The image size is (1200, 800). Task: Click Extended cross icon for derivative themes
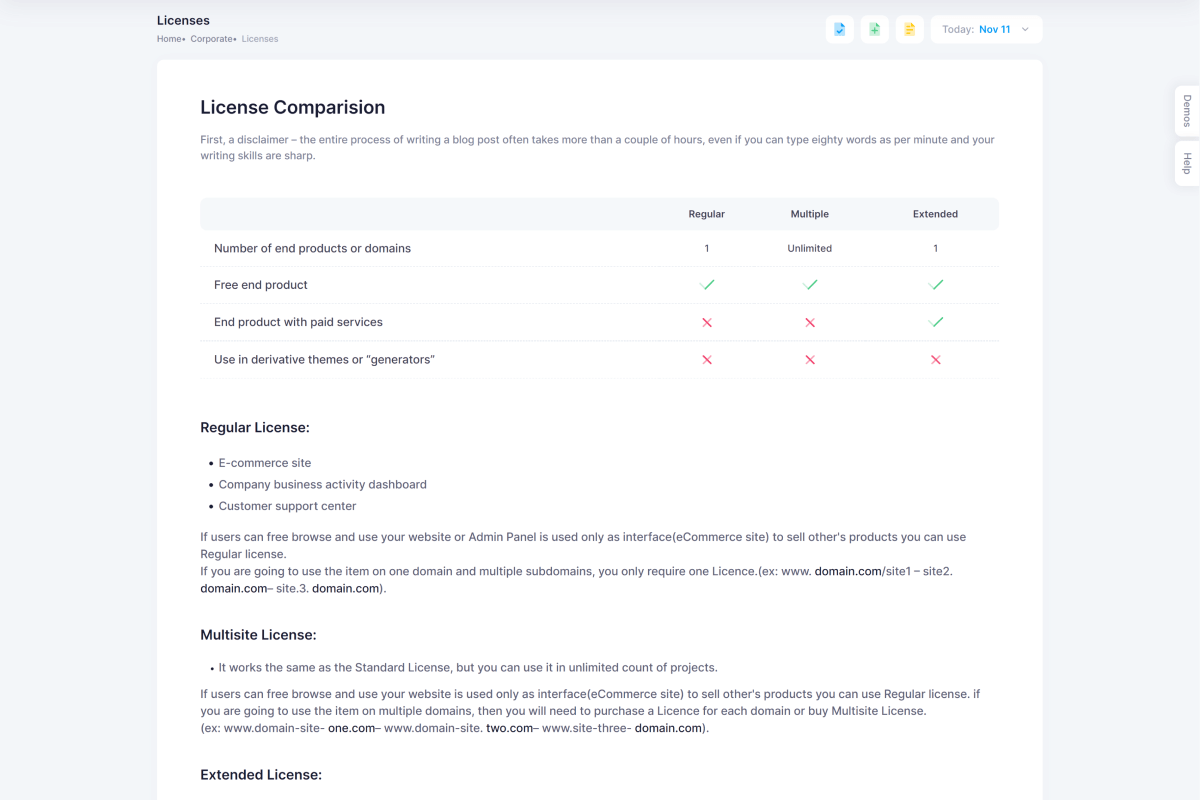pos(935,360)
